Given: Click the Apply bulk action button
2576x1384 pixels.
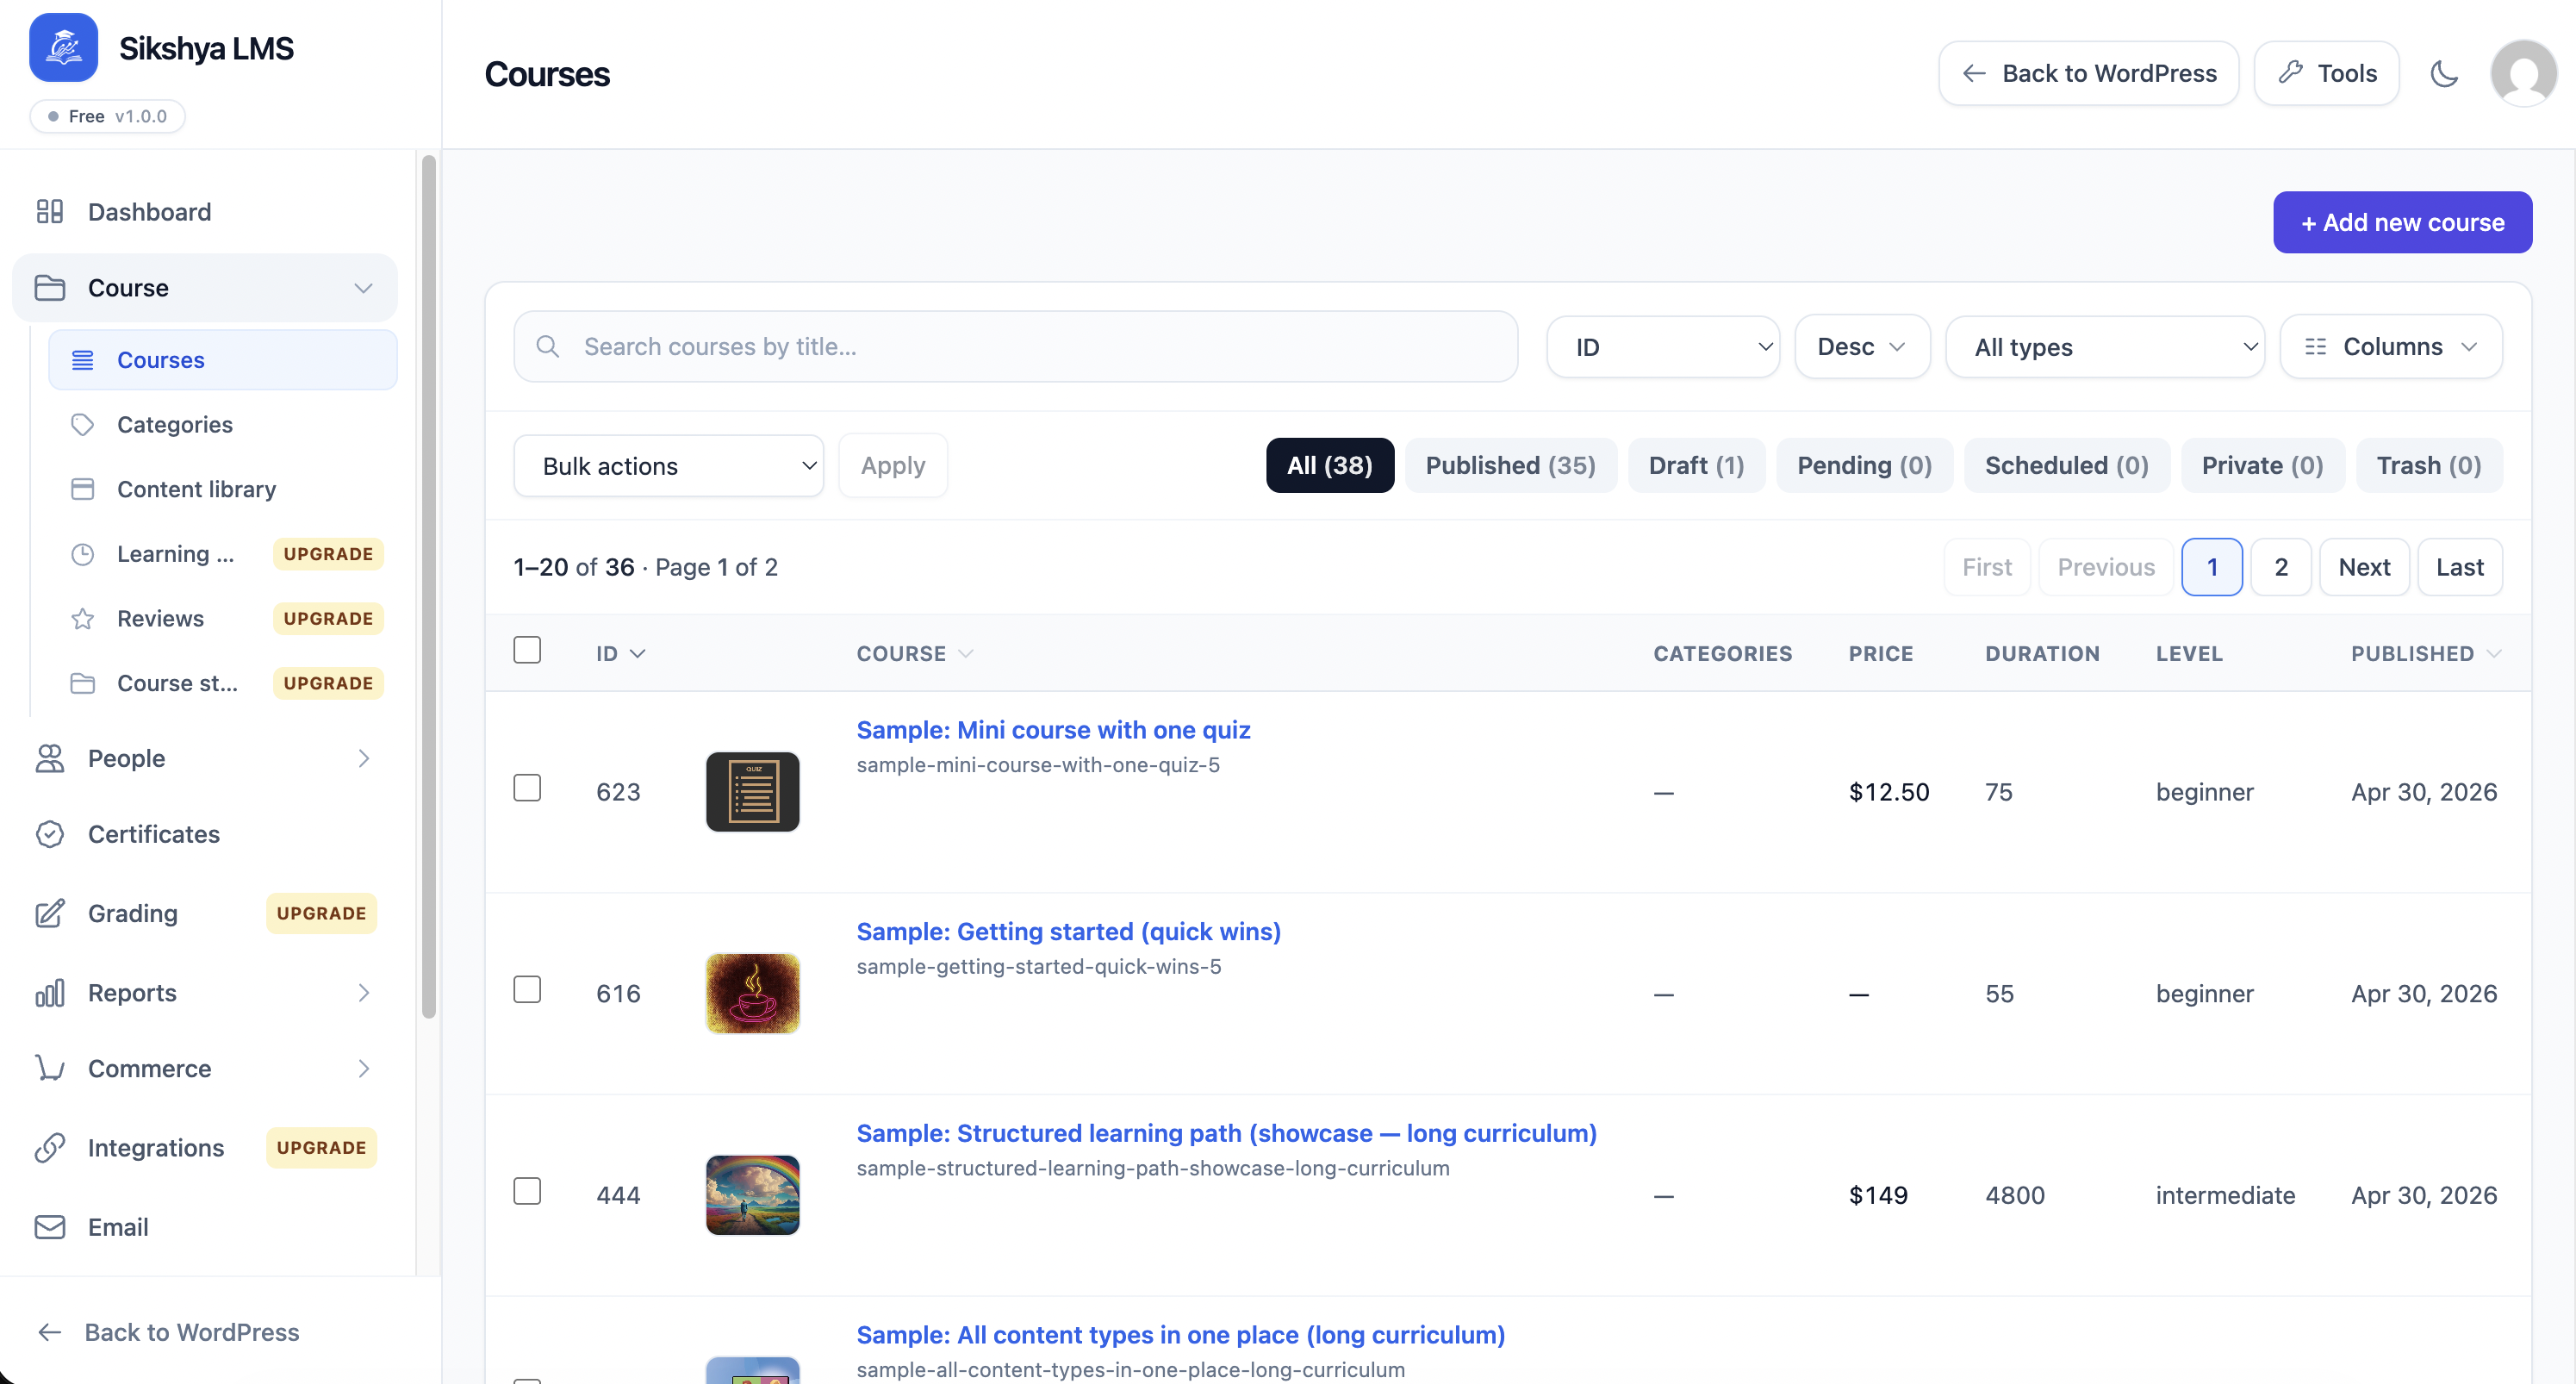Looking at the screenshot, I should point(893,465).
